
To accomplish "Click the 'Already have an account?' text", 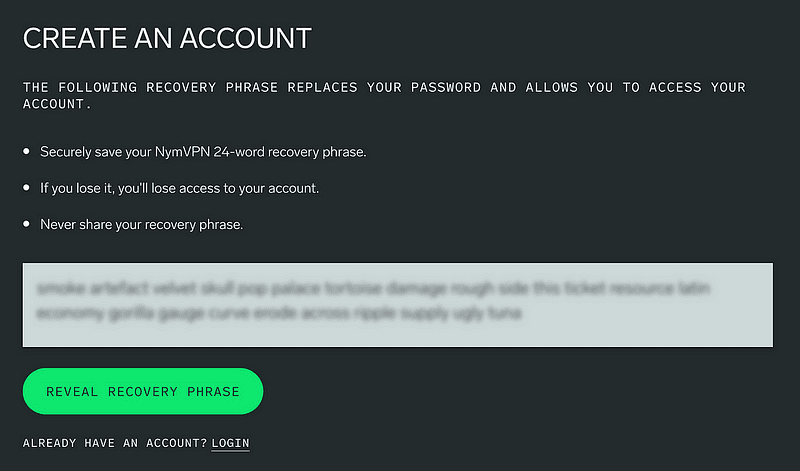I will pos(115,443).
